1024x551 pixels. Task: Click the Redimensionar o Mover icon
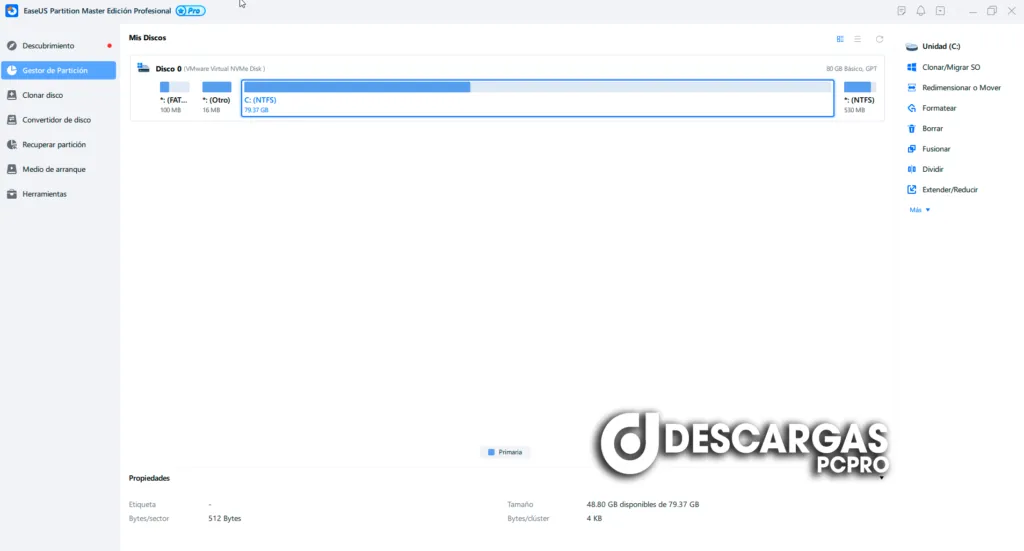[911, 88]
